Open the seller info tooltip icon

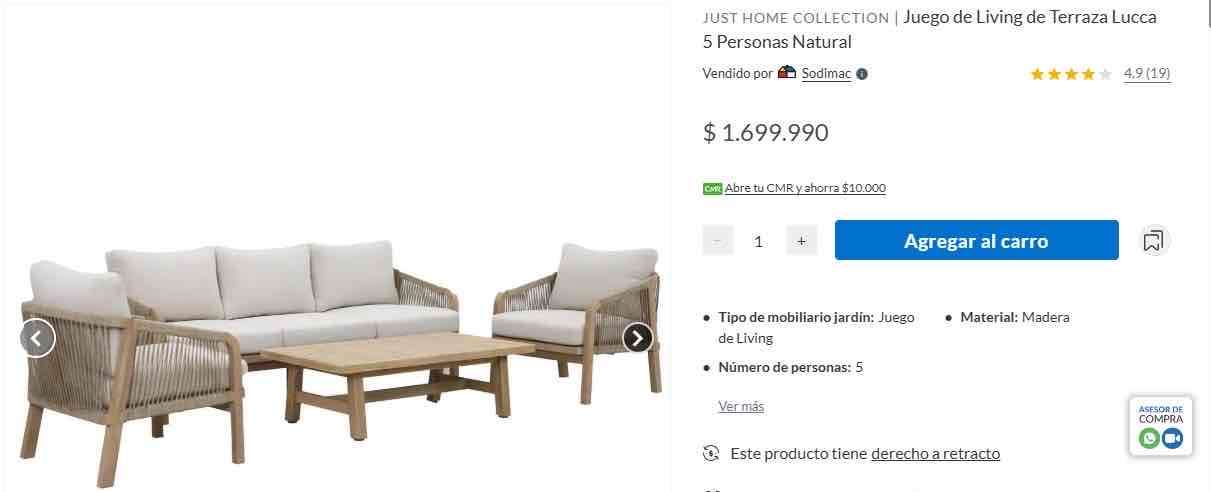pyautogui.click(x=862, y=74)
